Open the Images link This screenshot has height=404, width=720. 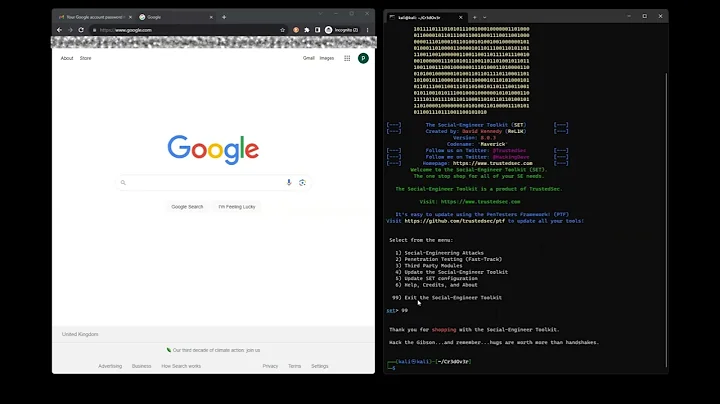pyautogui.click(x=327, y=58)
